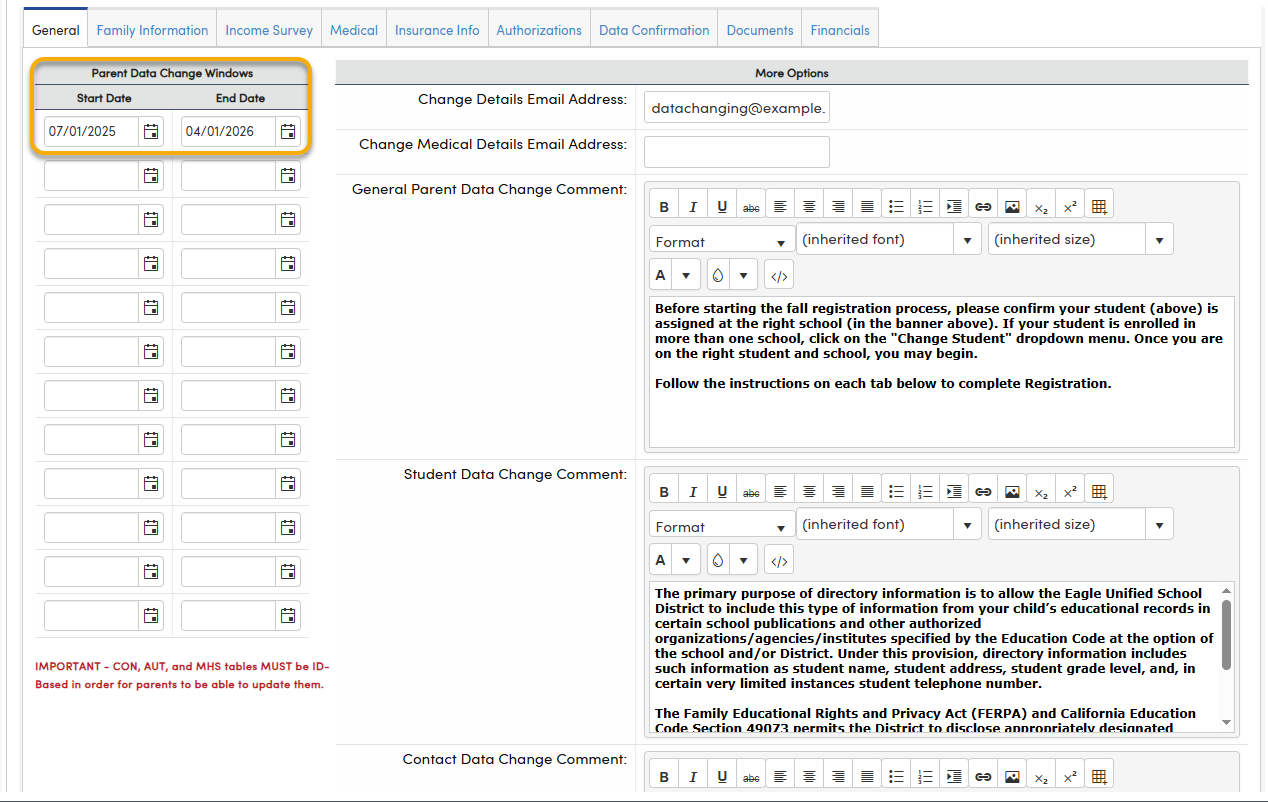This screenshot has height=802, width=1268.
Task: Apply superscript in General Parent comment editor
Action: (1070, 206)
